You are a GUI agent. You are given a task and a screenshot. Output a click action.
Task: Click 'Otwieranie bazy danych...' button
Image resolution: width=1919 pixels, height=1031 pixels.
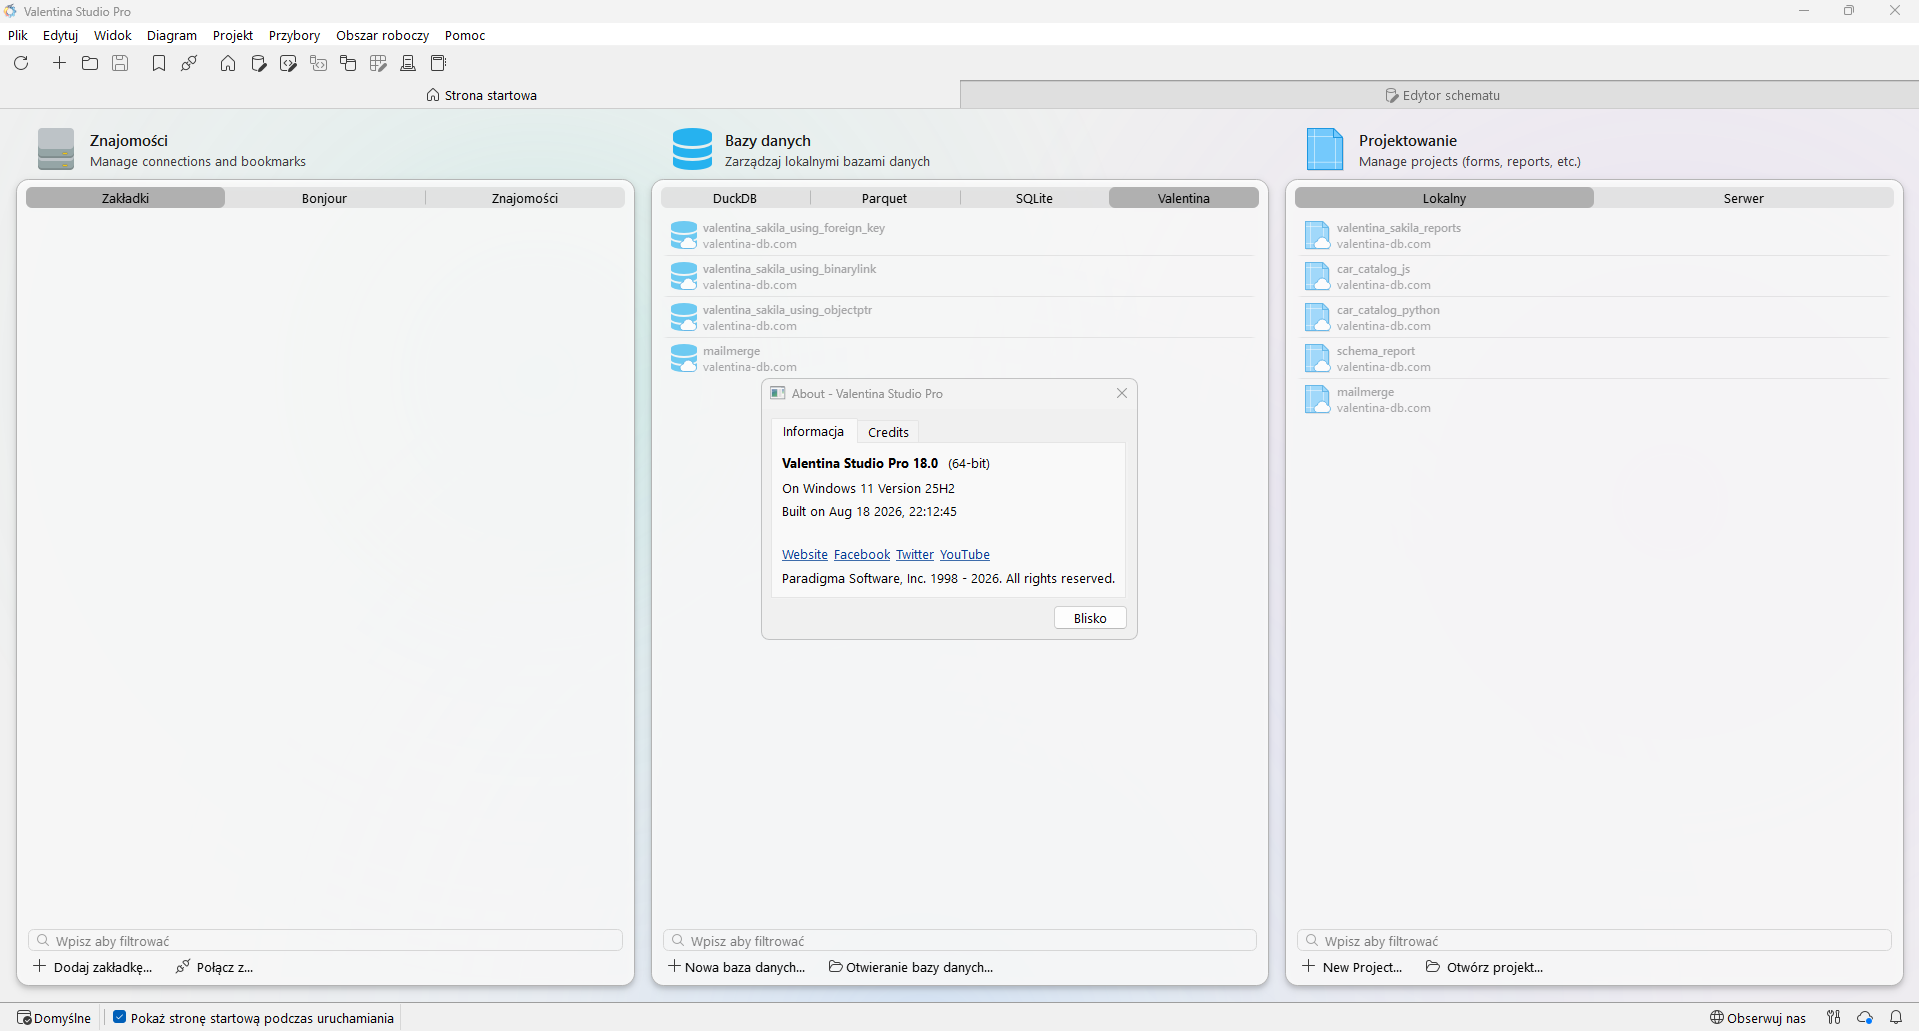[911, 967]
